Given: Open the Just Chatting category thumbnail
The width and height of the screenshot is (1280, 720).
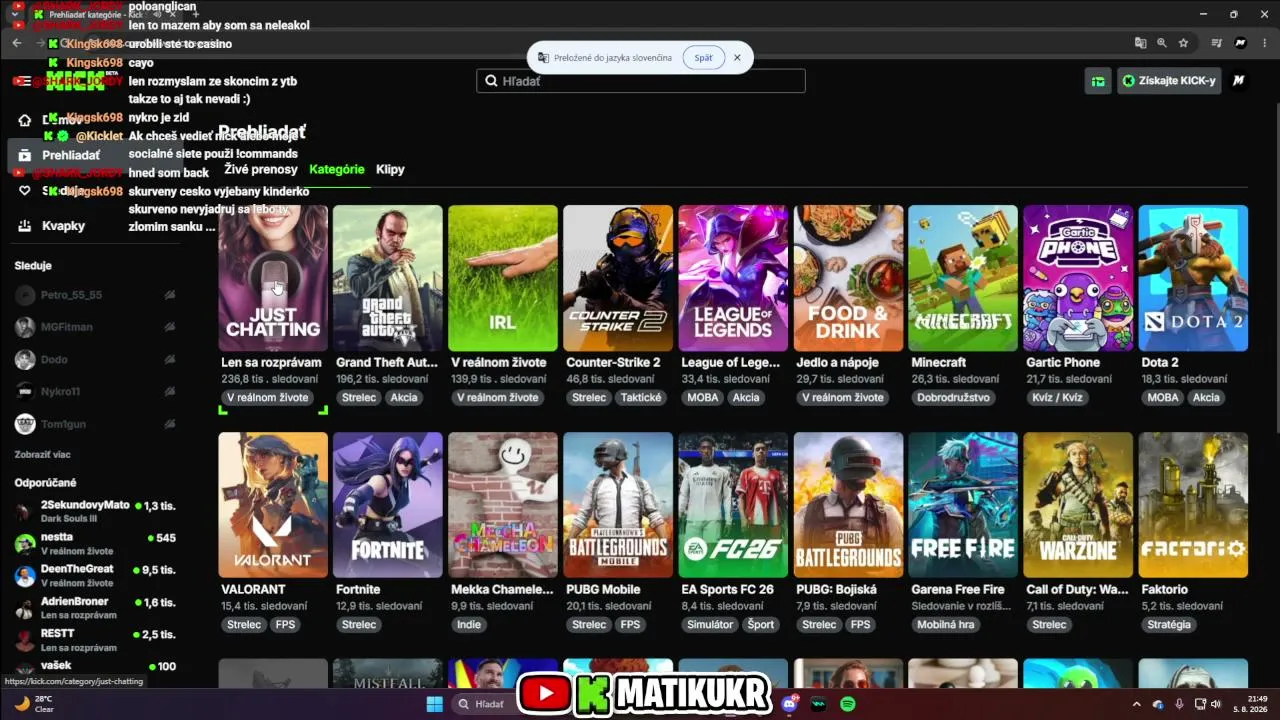Looking at the screenshot, I should (x=273, y=278).
